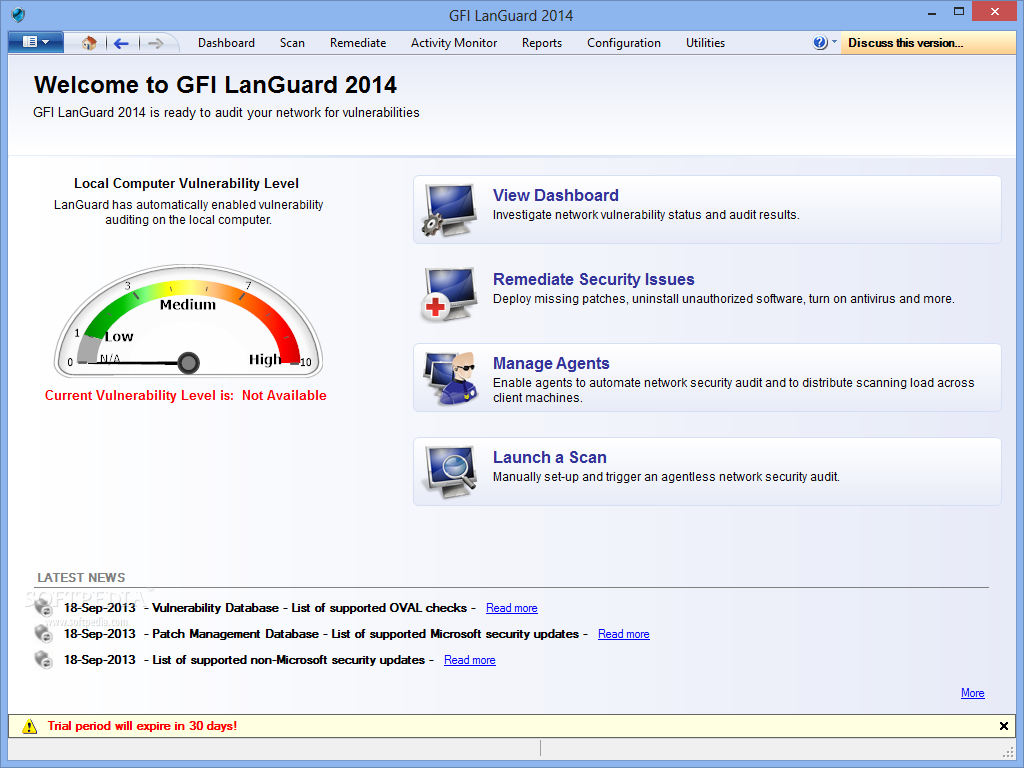Click the 'Local Computer Vulnerability Level' heading
1024x768 pixels.
[186, 184]
